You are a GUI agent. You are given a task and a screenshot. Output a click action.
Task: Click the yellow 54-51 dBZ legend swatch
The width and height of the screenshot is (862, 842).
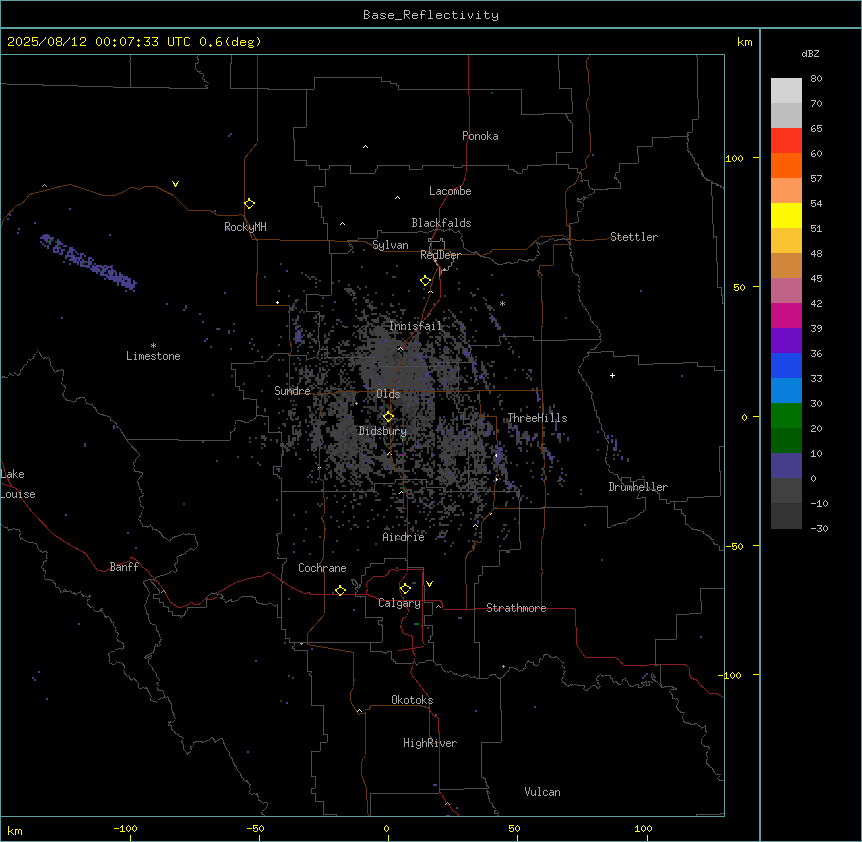point(786,215)
